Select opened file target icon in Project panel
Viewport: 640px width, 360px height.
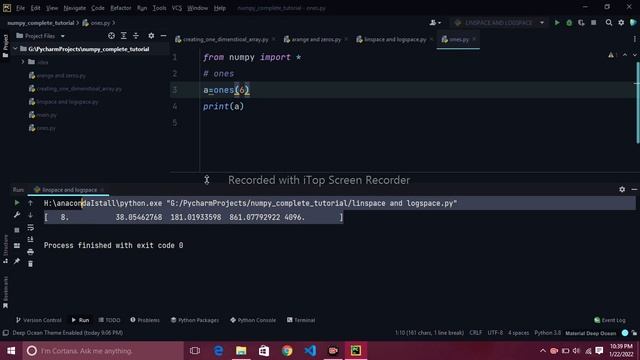(111, 36)
